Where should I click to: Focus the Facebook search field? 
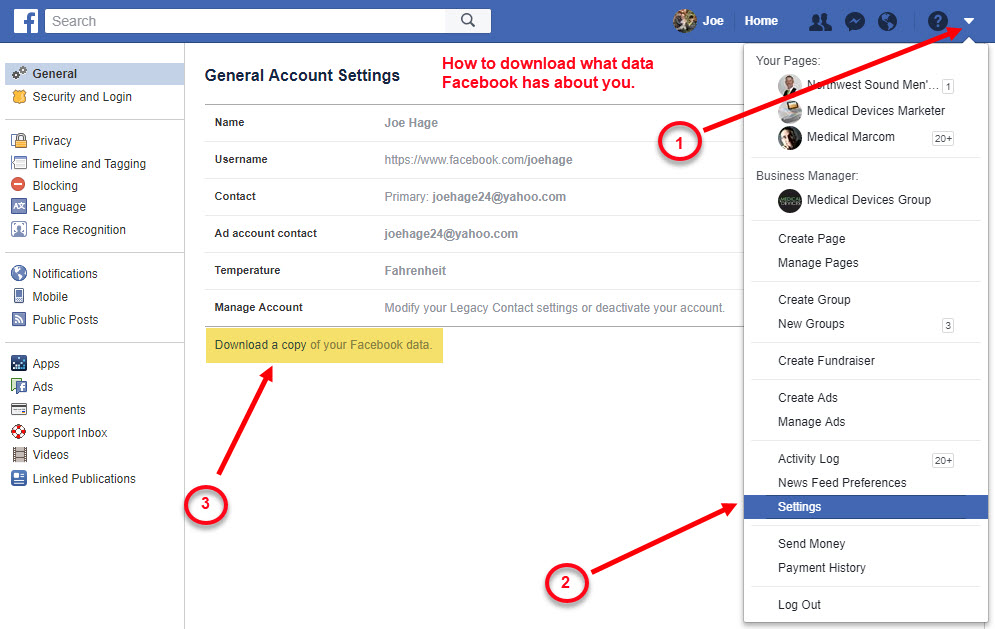point(245,21)
